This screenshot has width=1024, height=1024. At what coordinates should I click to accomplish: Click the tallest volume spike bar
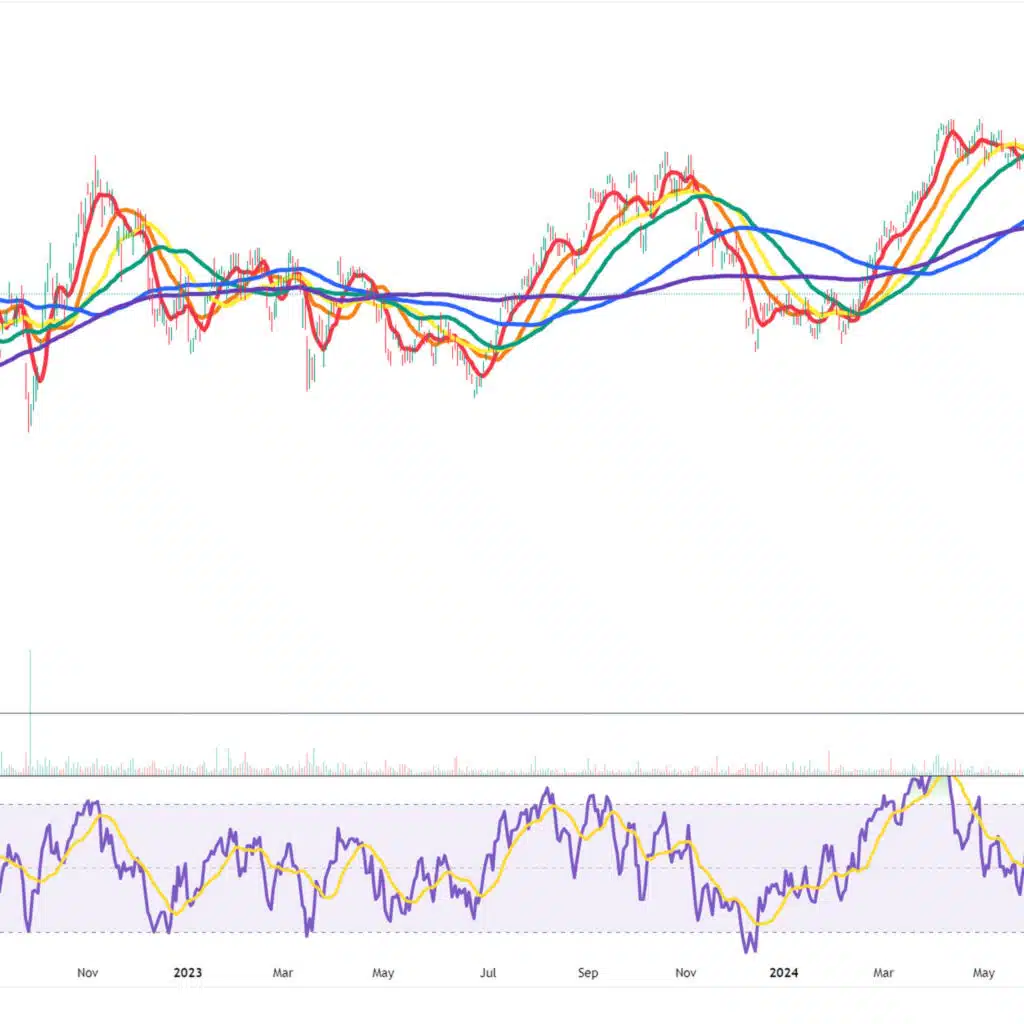[x=30, y=712]
